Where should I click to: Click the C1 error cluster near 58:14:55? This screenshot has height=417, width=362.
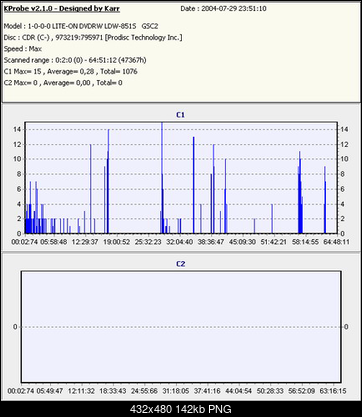(x=300, y=192)
